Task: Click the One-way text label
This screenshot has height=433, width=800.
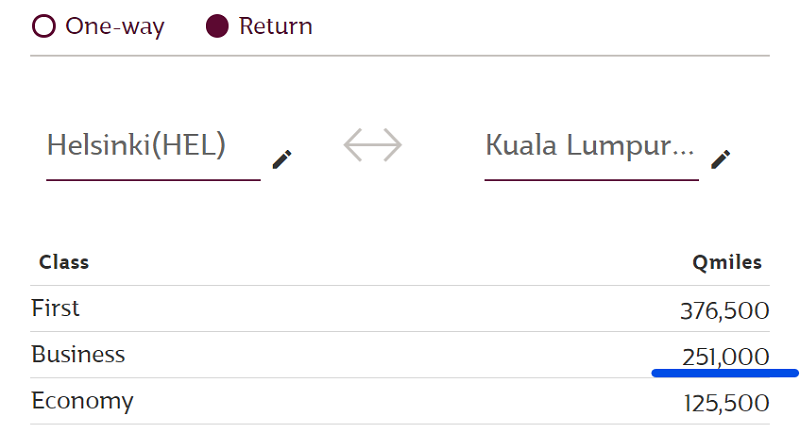Action: [x=115, y=26]
